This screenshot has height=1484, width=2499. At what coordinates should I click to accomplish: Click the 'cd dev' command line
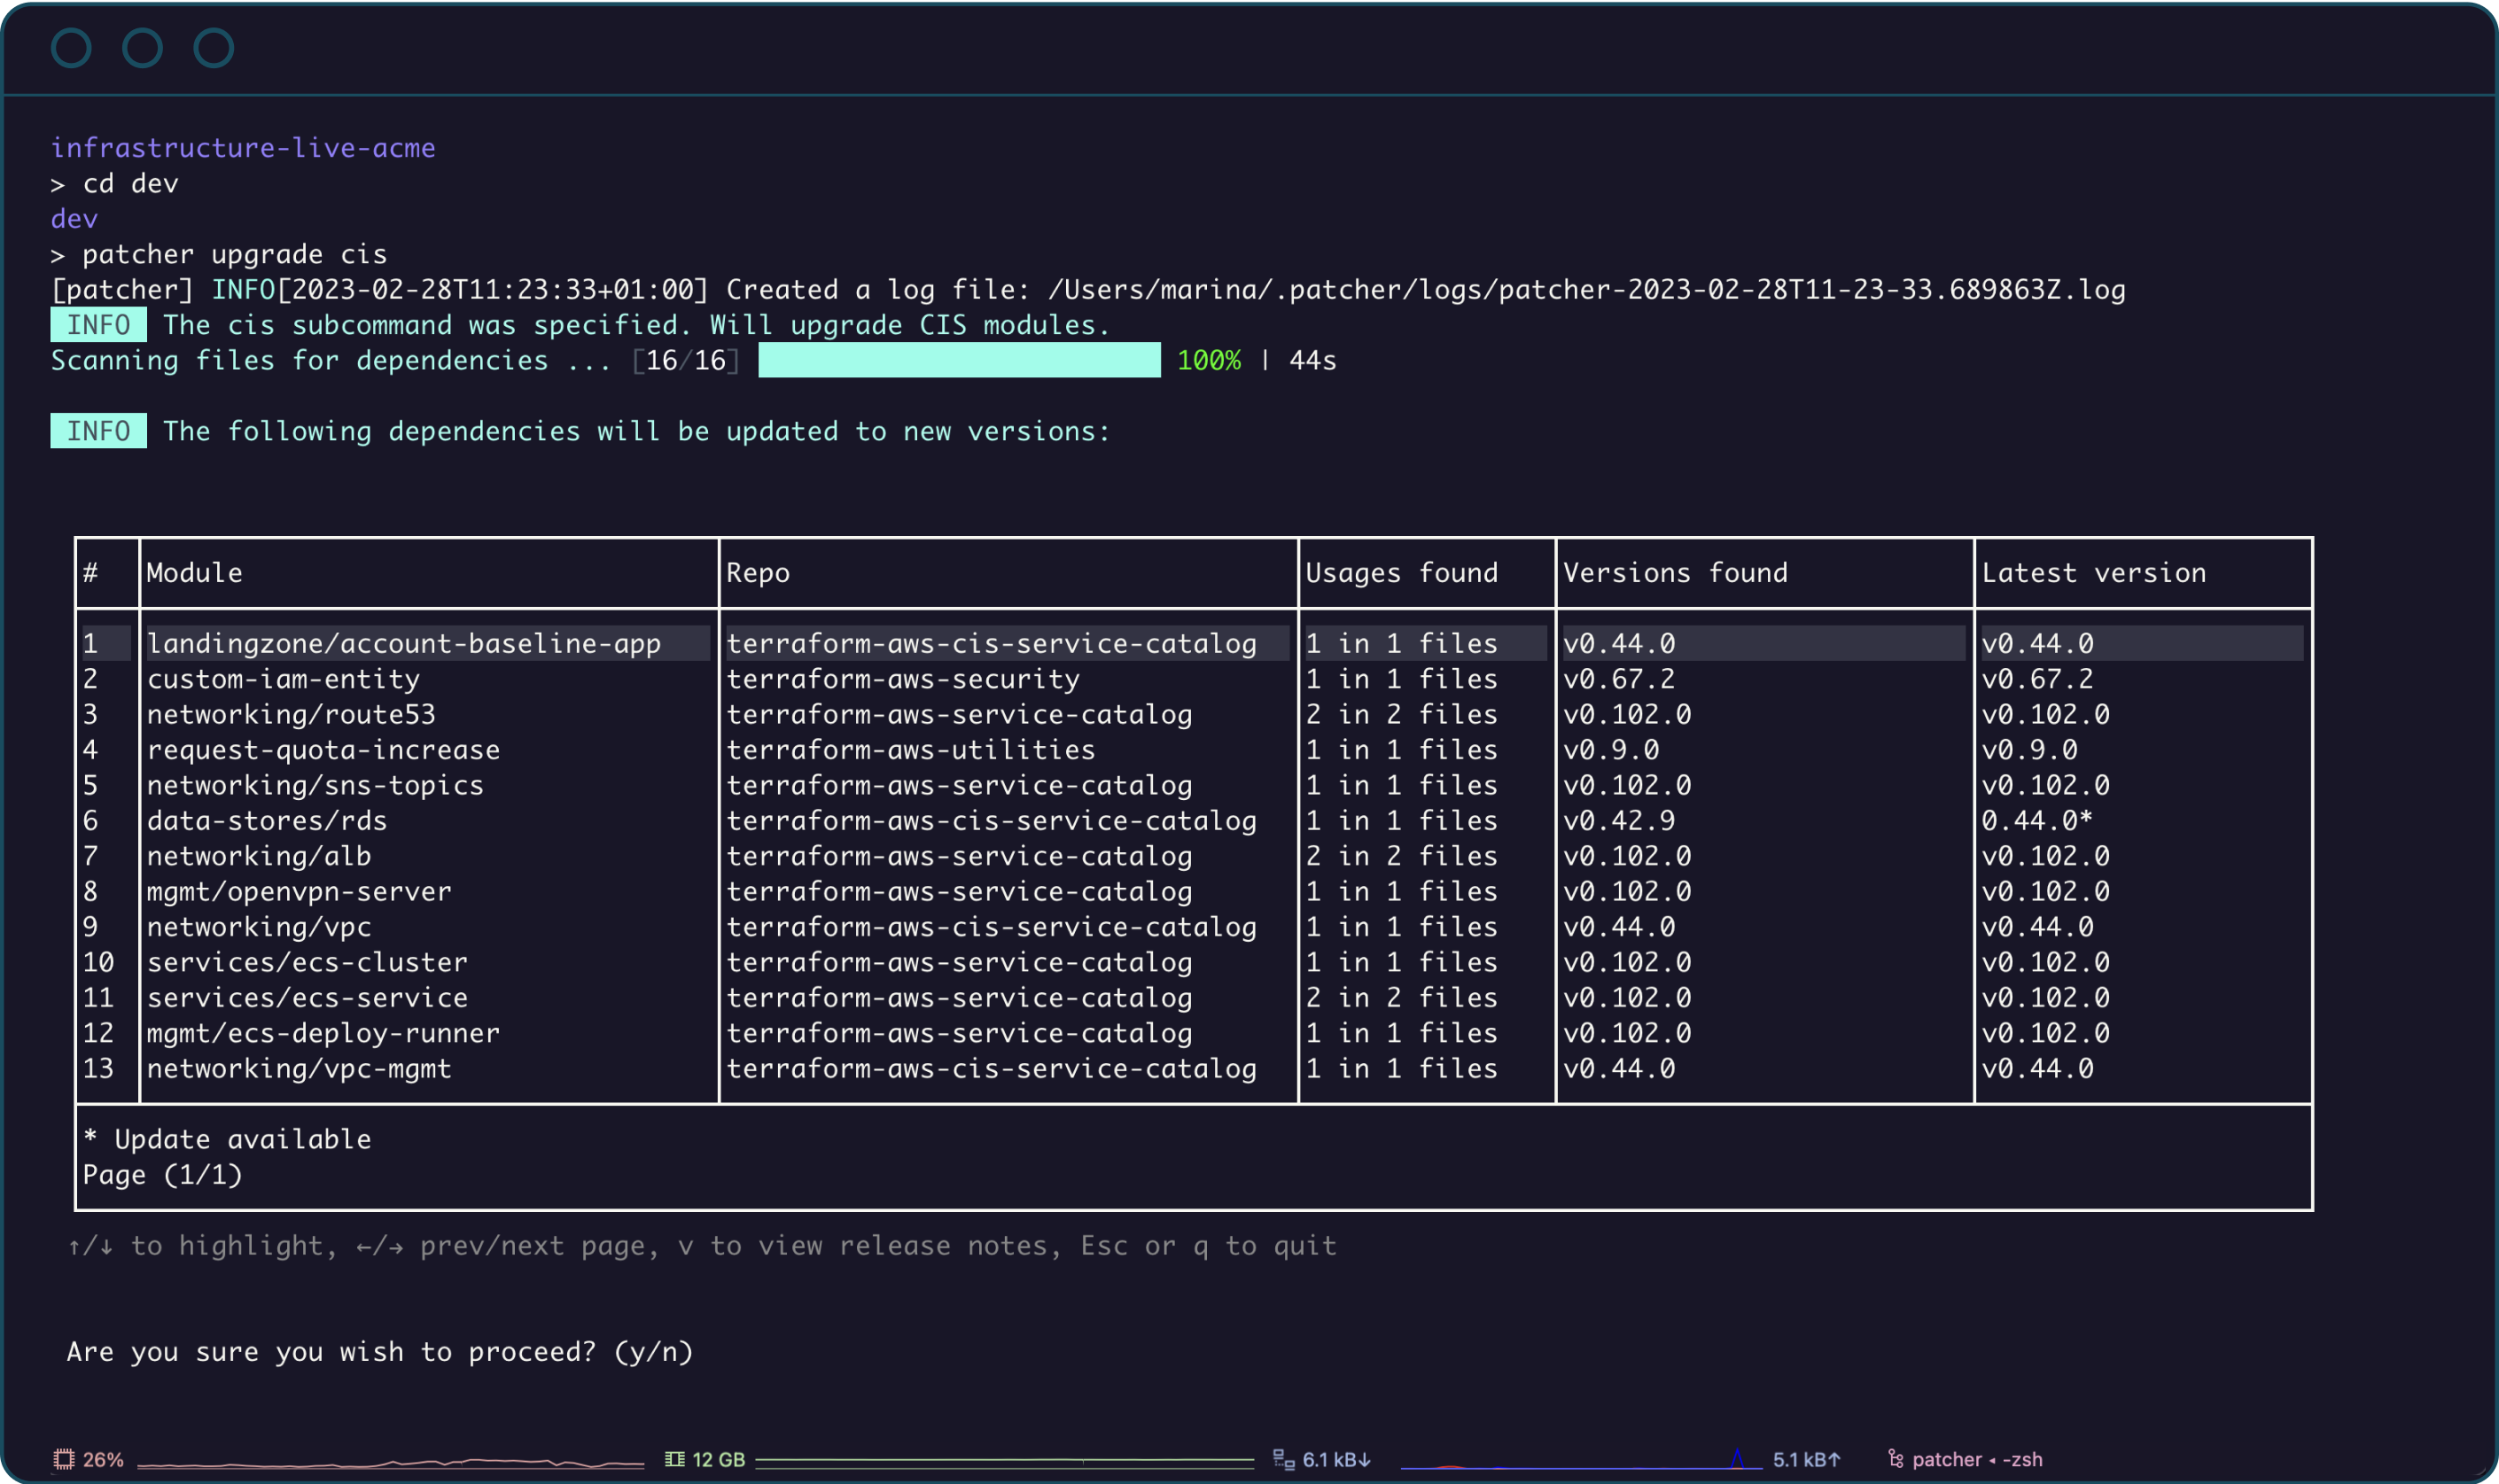coord(115,183)
